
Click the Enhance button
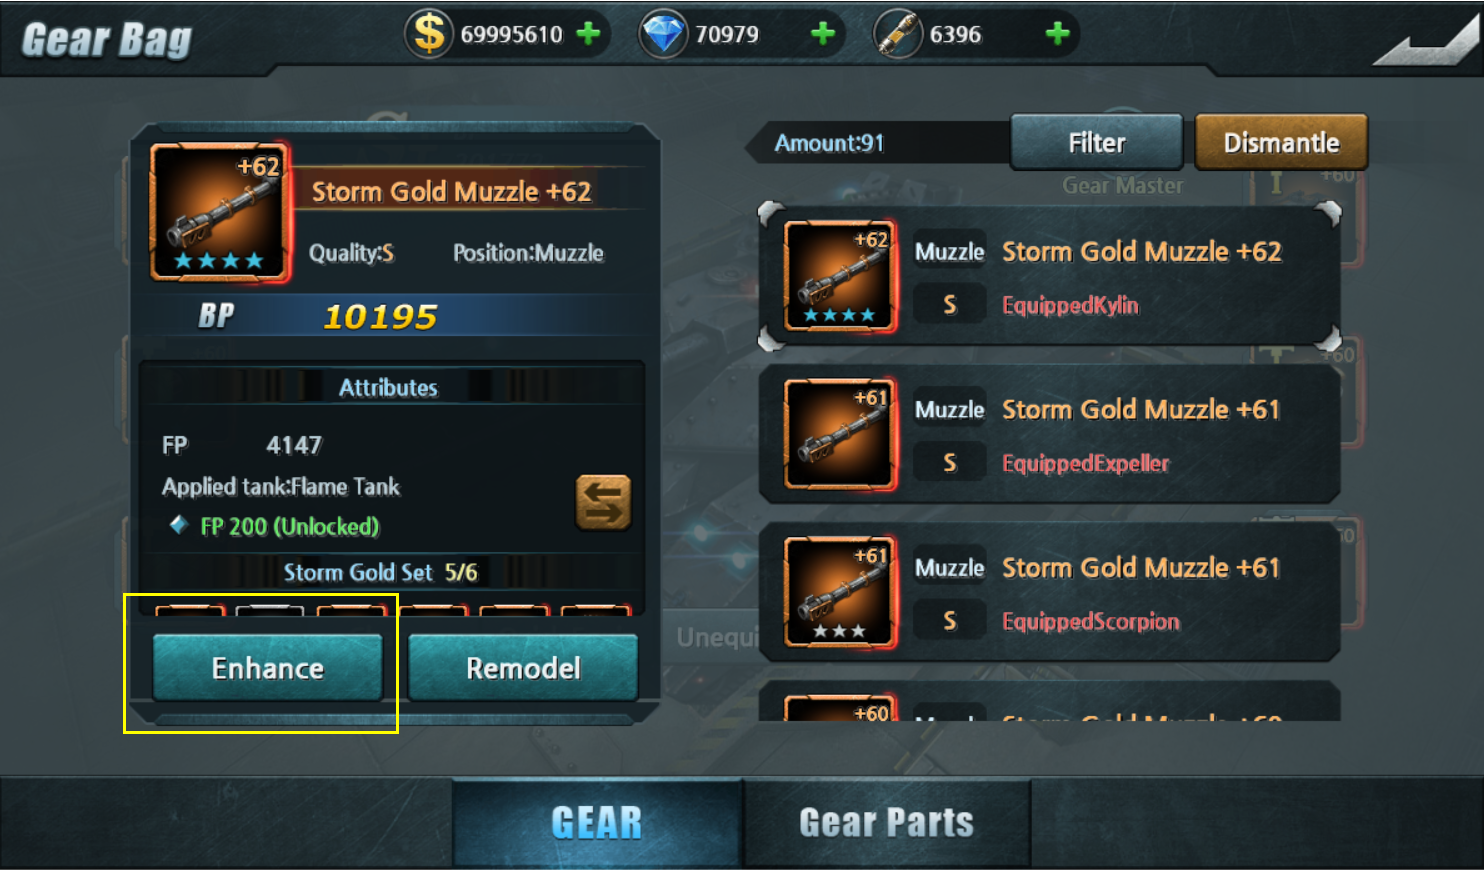tap(268, 667)
